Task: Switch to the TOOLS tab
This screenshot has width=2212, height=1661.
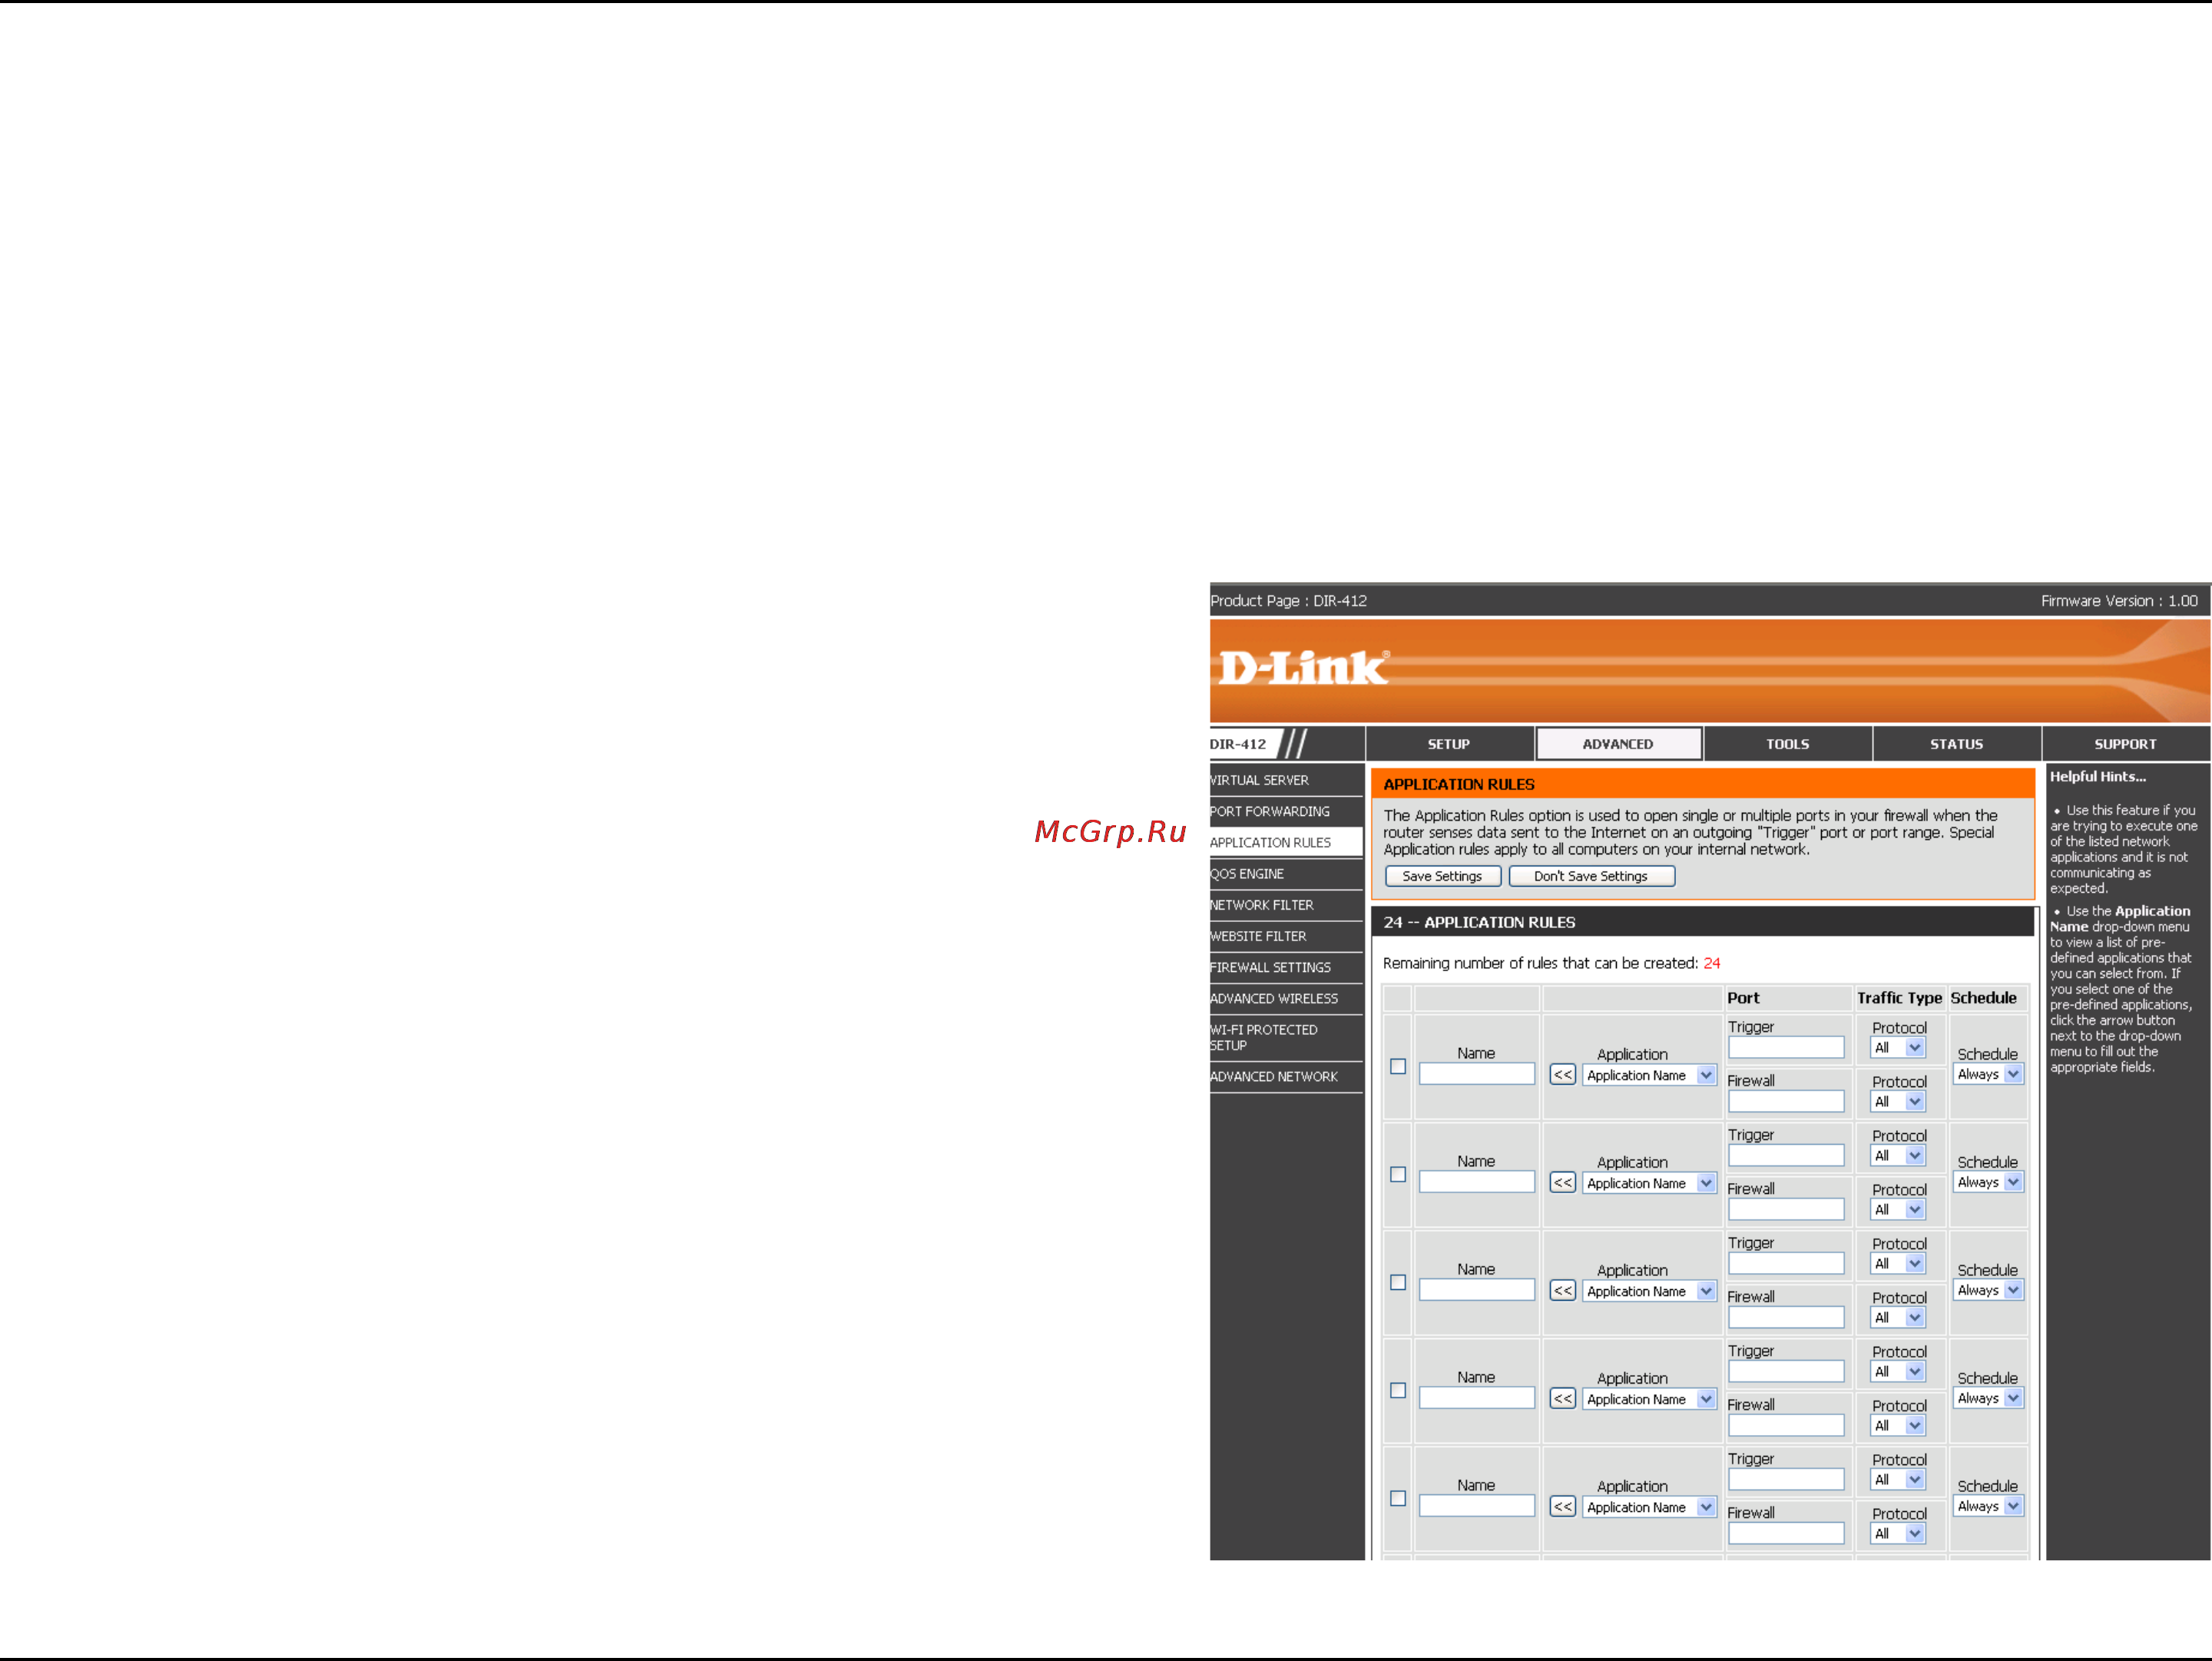Action: (x=1788, y=744)
